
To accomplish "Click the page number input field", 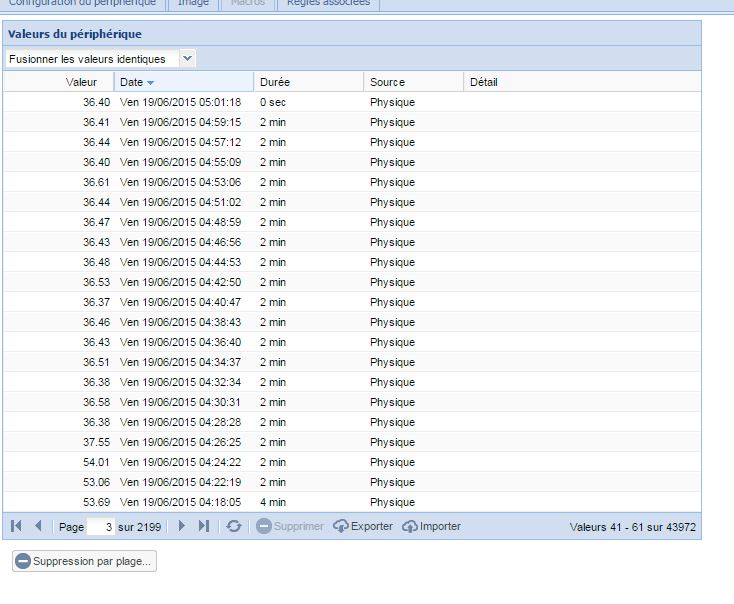I will tap(101, 526).
